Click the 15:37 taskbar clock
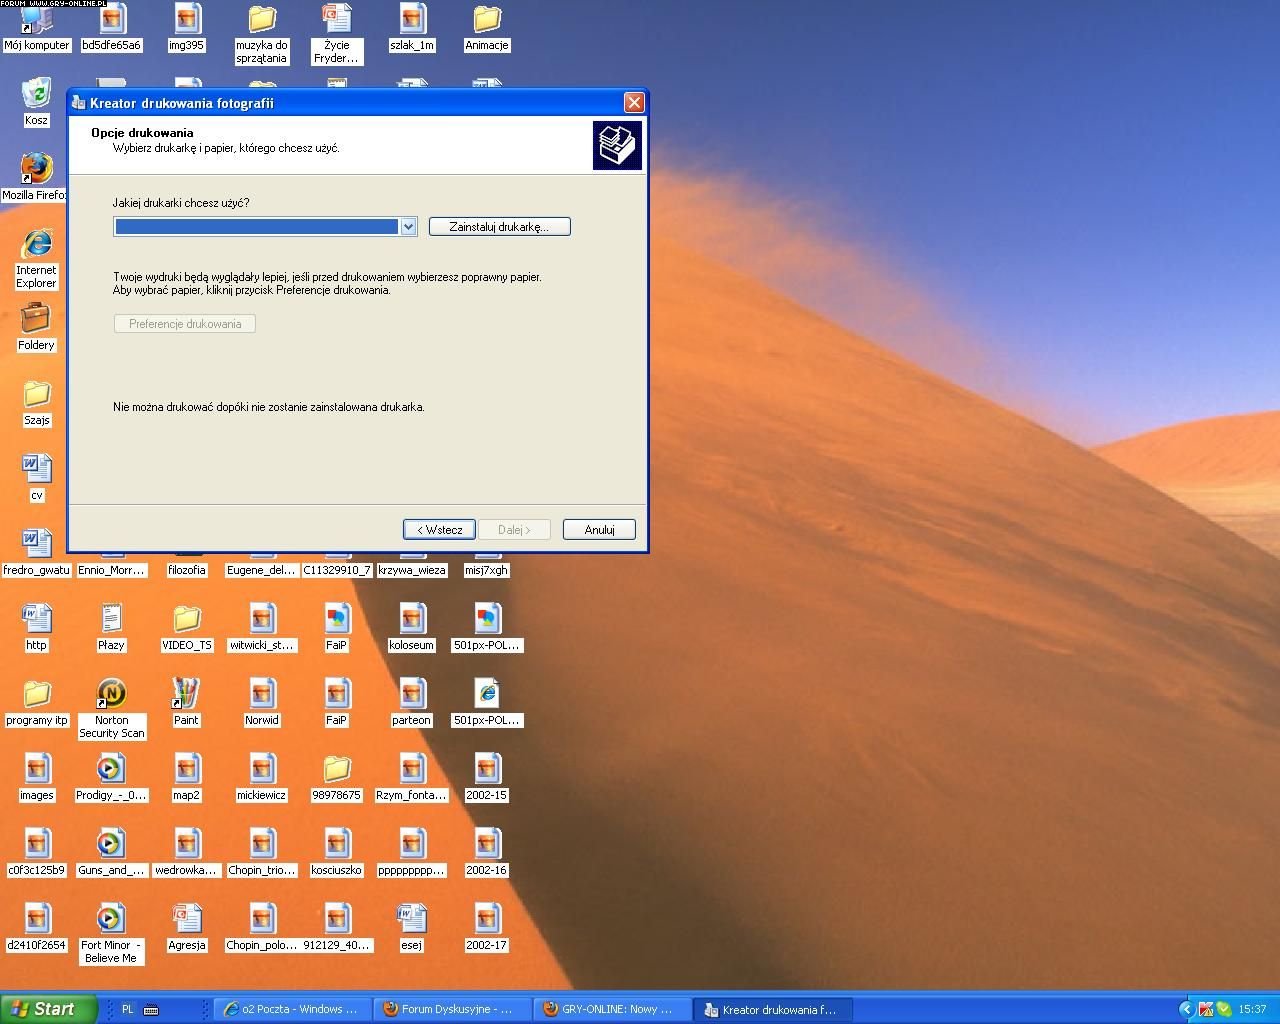The width and height of the screenshot is (1280, 1024). (x=1252, y=1009)
